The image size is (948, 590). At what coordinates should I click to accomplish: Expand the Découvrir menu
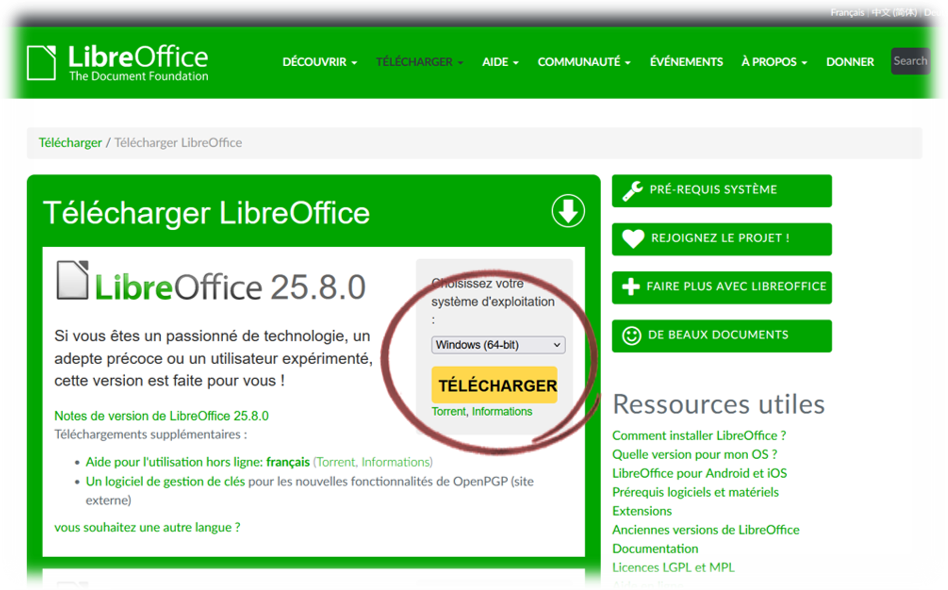(319, 62)
